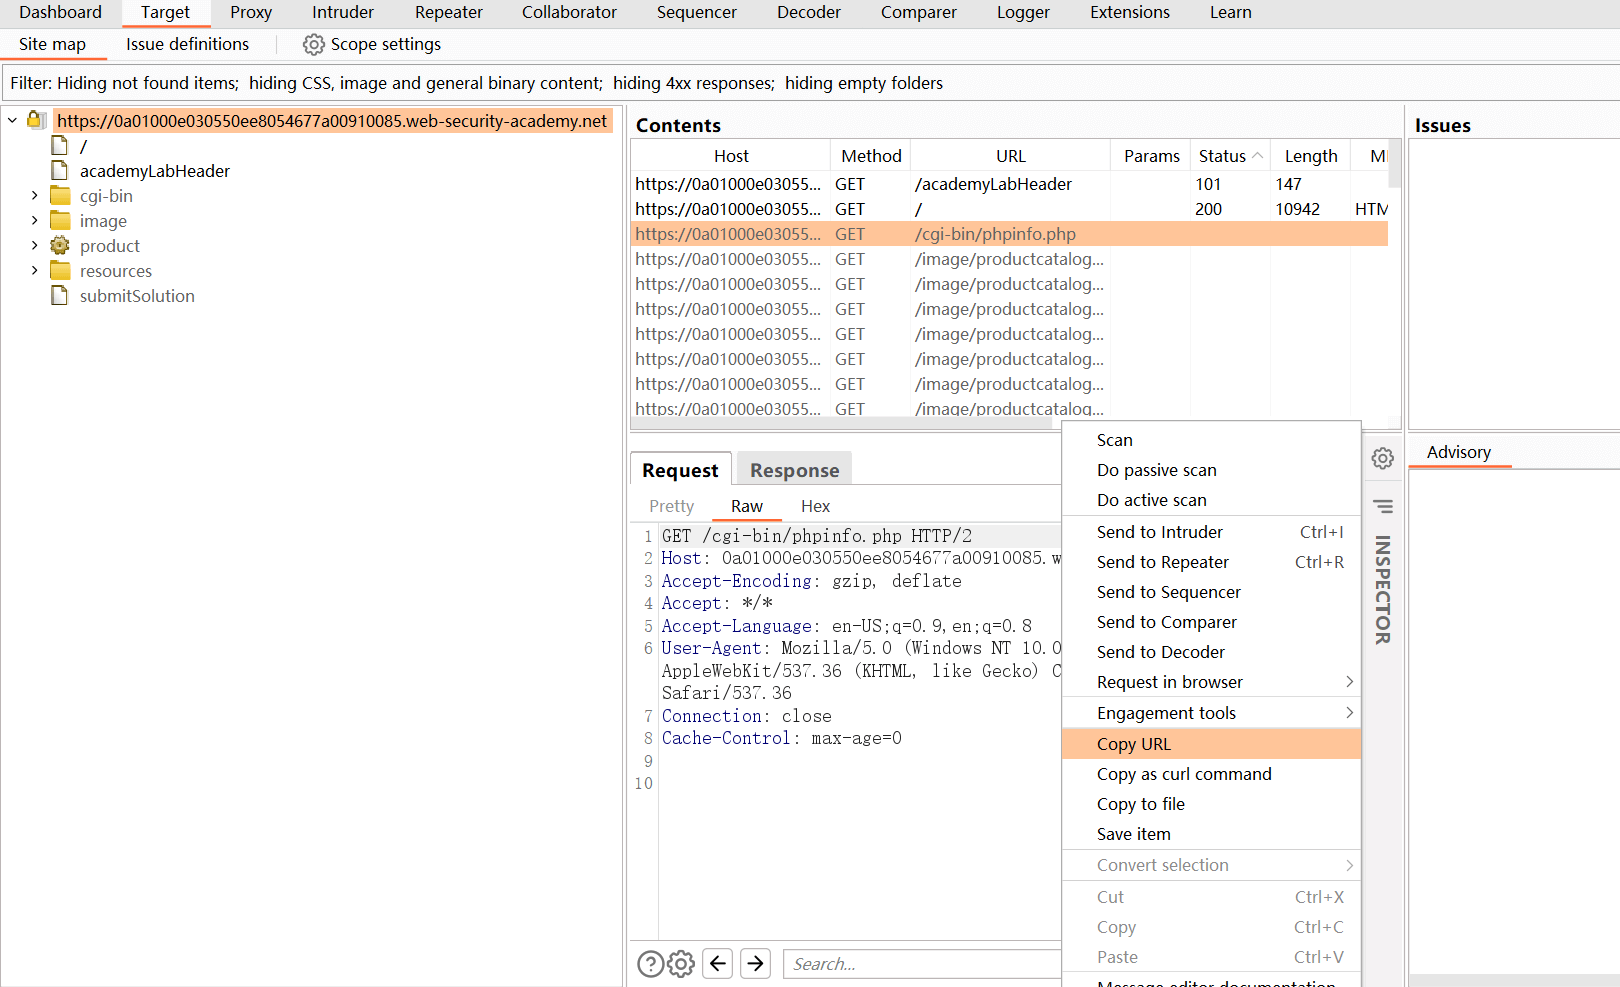1620x987 pixels.
Task: Click the back arrow search button
Action: coord(718,963)
